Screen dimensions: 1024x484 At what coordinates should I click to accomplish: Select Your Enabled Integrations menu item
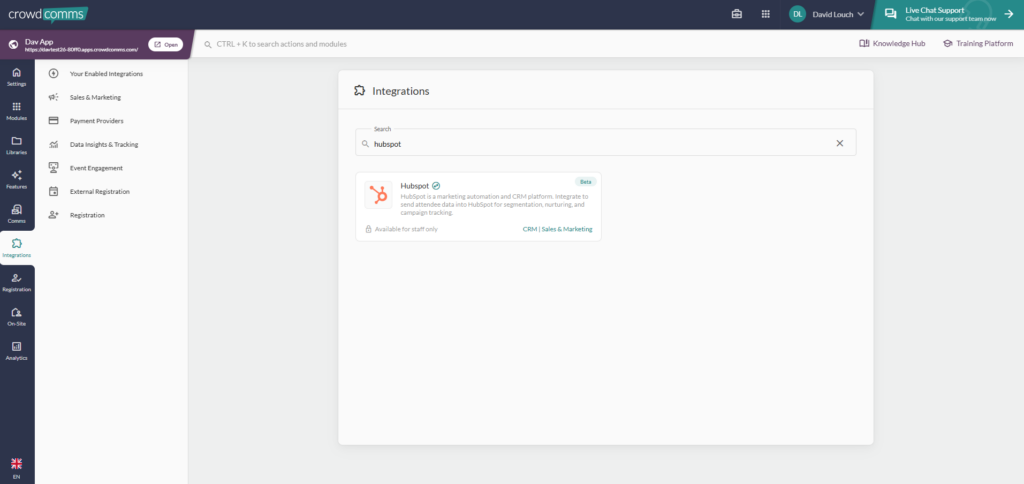pos(106,74)
